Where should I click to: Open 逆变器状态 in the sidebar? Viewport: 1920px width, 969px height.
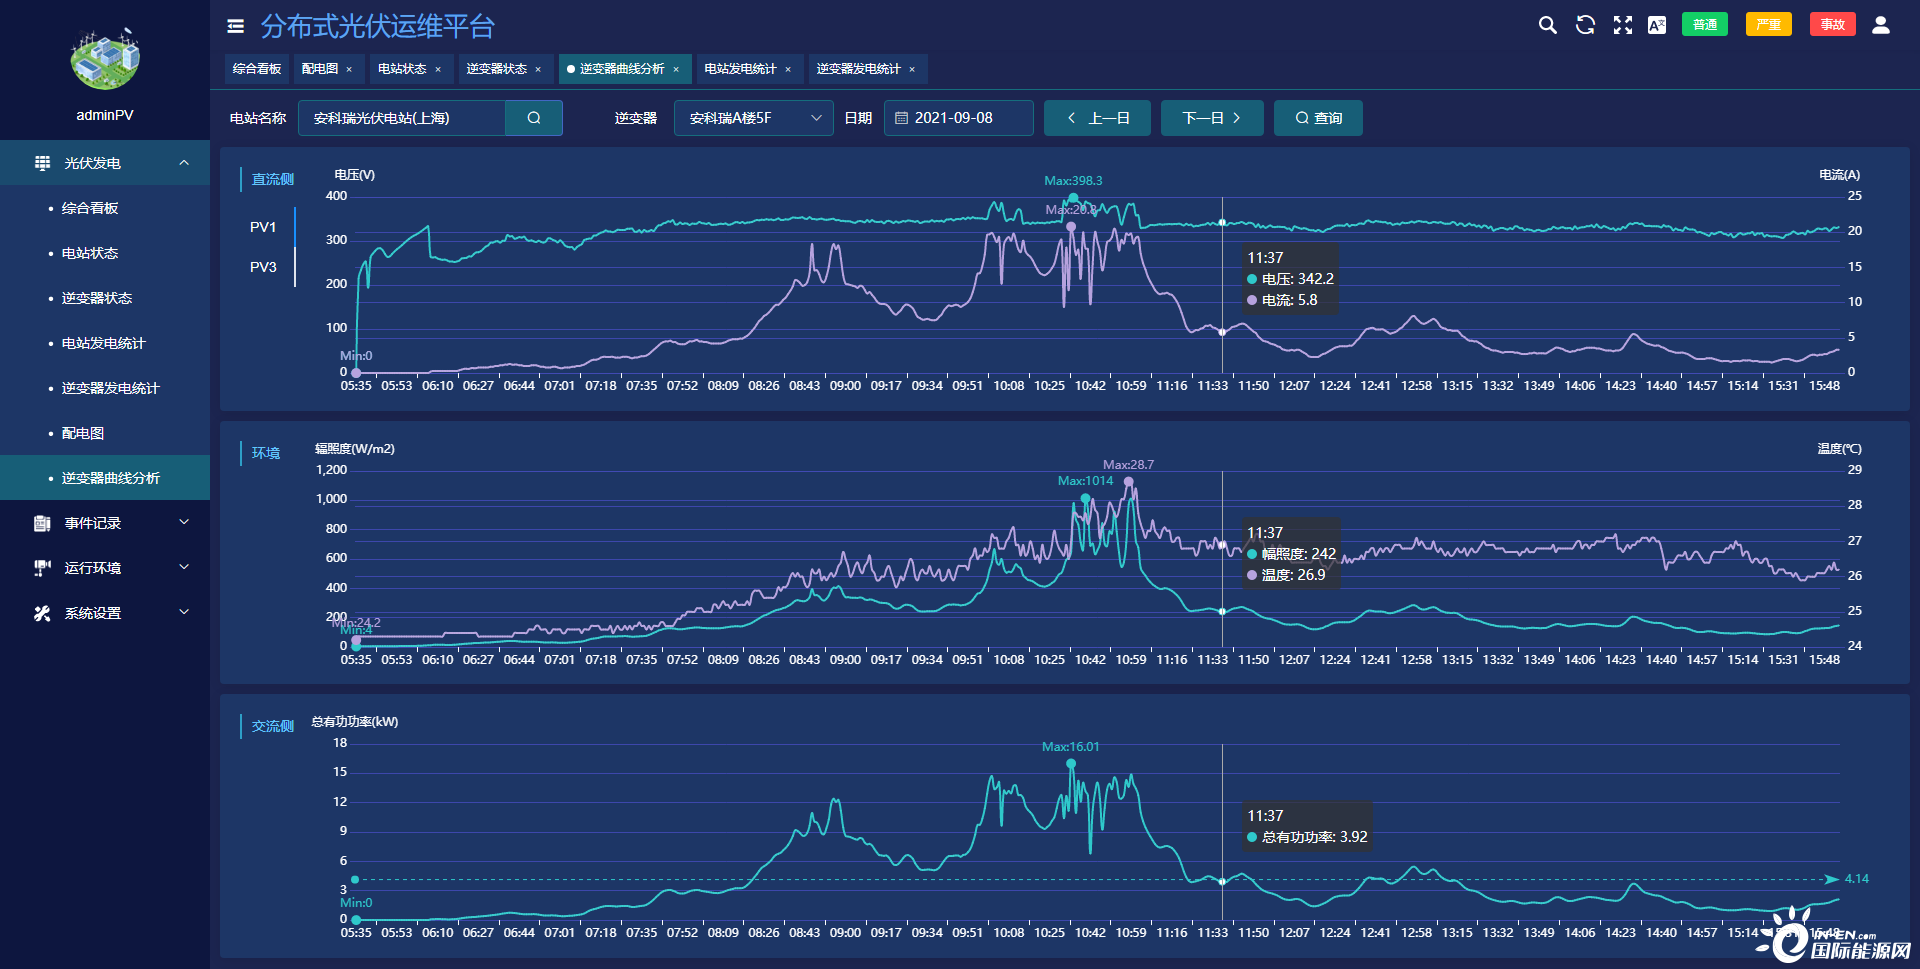(97, 298)
